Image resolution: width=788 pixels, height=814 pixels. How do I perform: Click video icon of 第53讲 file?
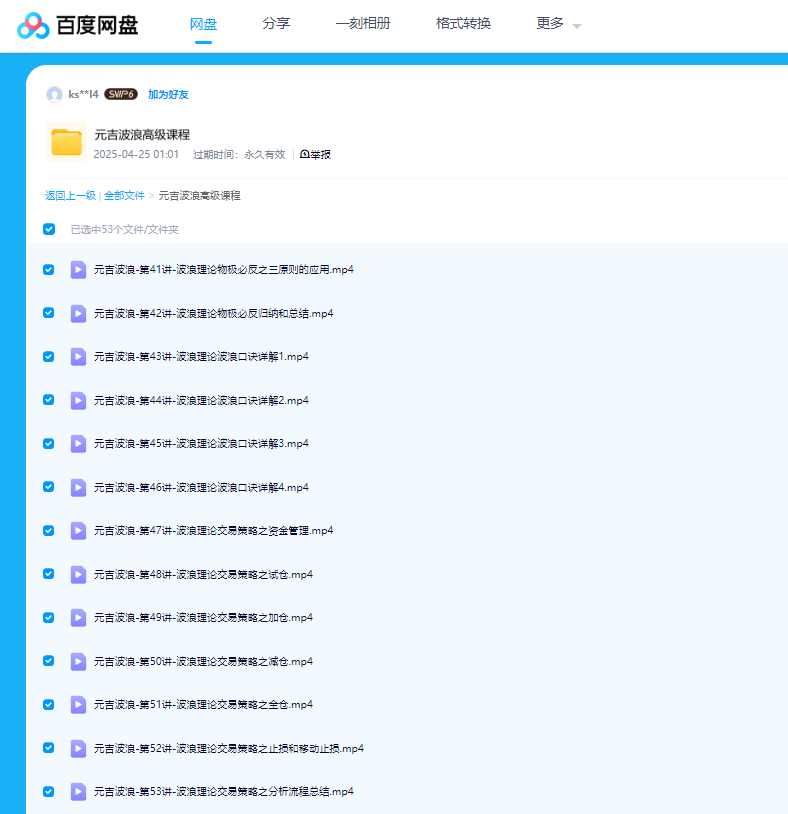(x=78, y=791)
